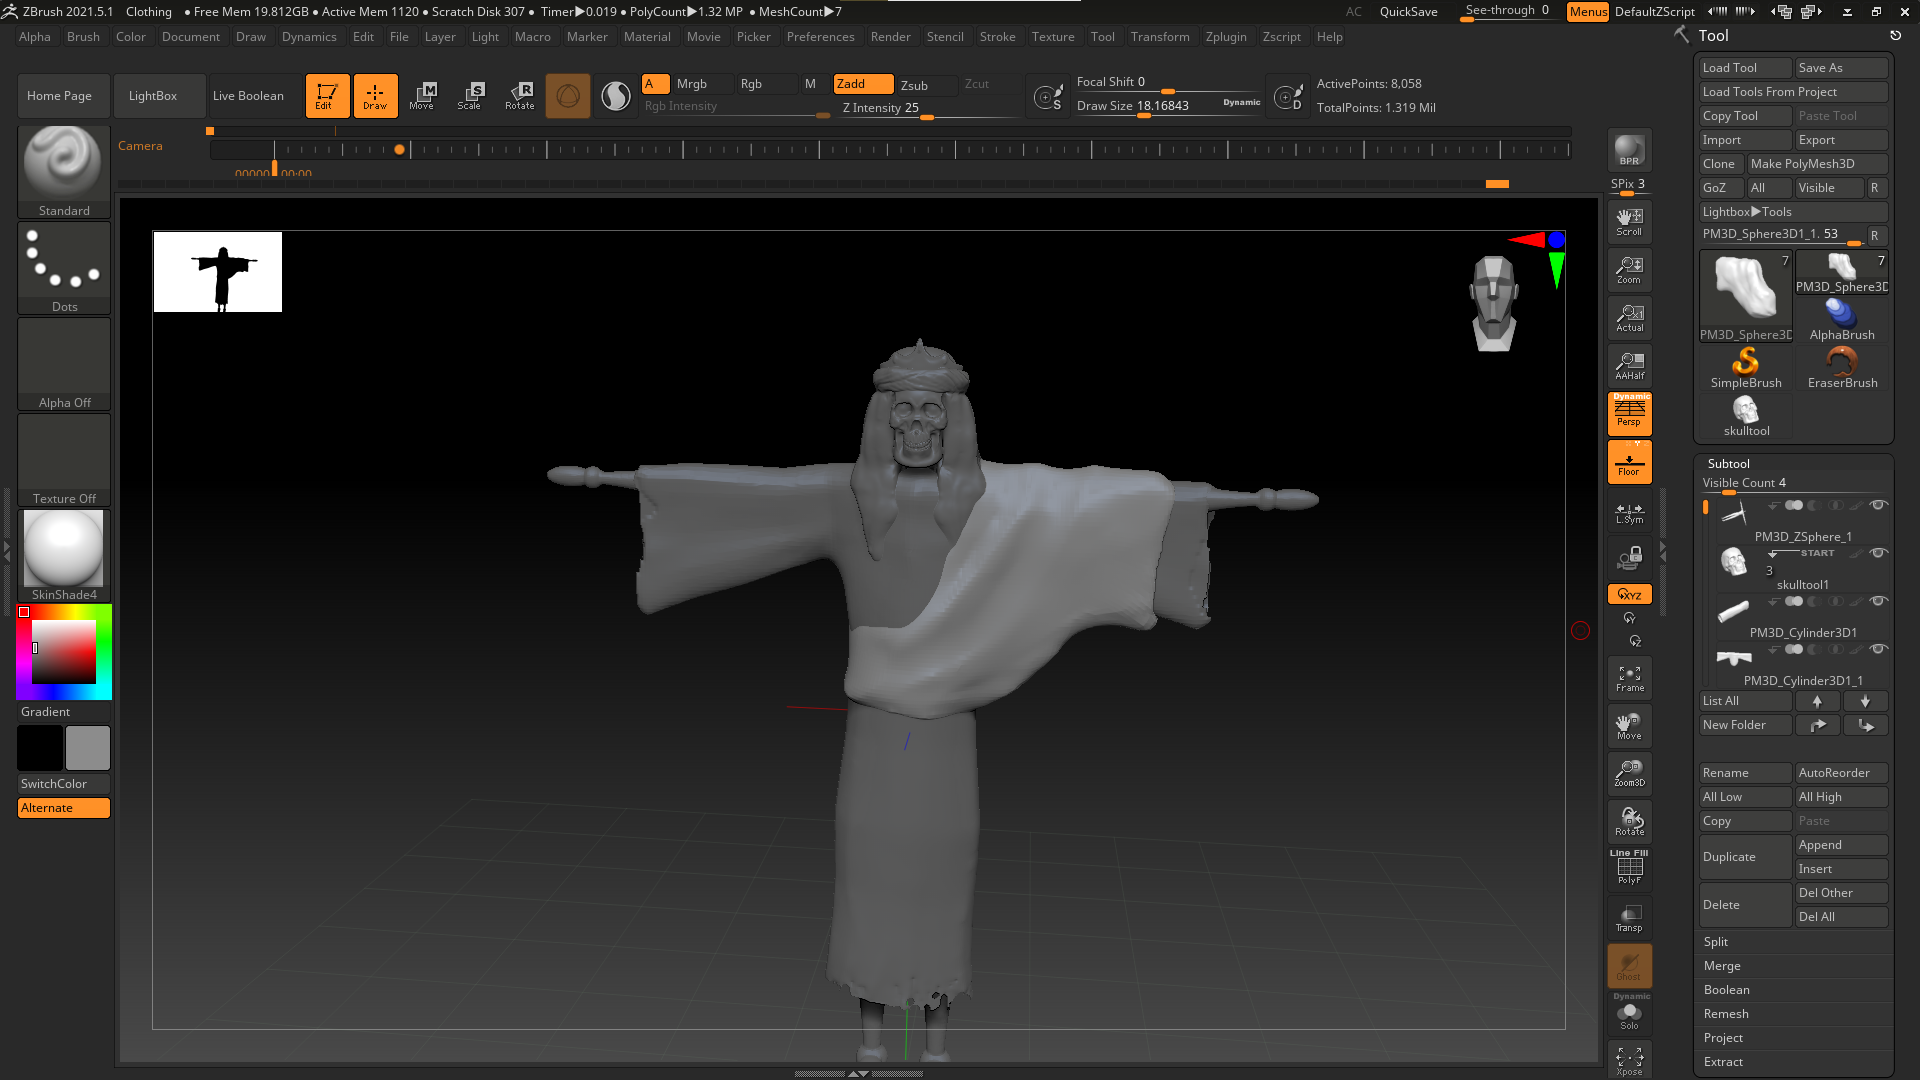
Task: Hide the skulltool1 subtool eye
Action: [1878, 553]
